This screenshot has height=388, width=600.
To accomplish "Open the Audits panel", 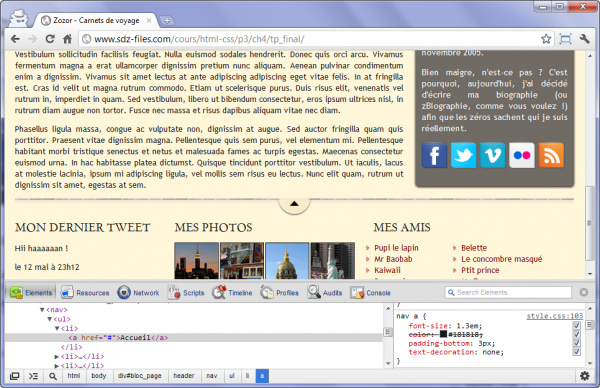I will coord(325,293).
